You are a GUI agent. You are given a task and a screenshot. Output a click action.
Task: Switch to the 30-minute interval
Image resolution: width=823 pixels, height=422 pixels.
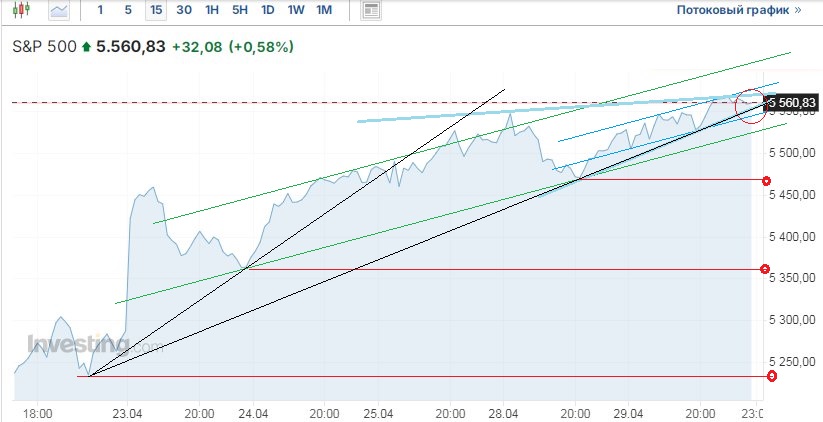click(184, 11)
